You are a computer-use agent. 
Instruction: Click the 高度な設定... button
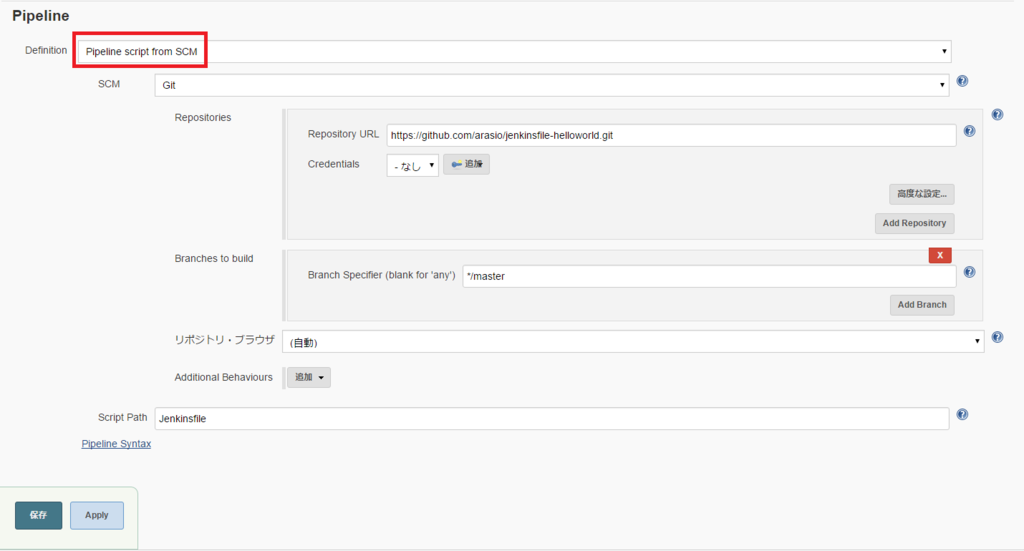pyautogui.click(x=921, y=194)
